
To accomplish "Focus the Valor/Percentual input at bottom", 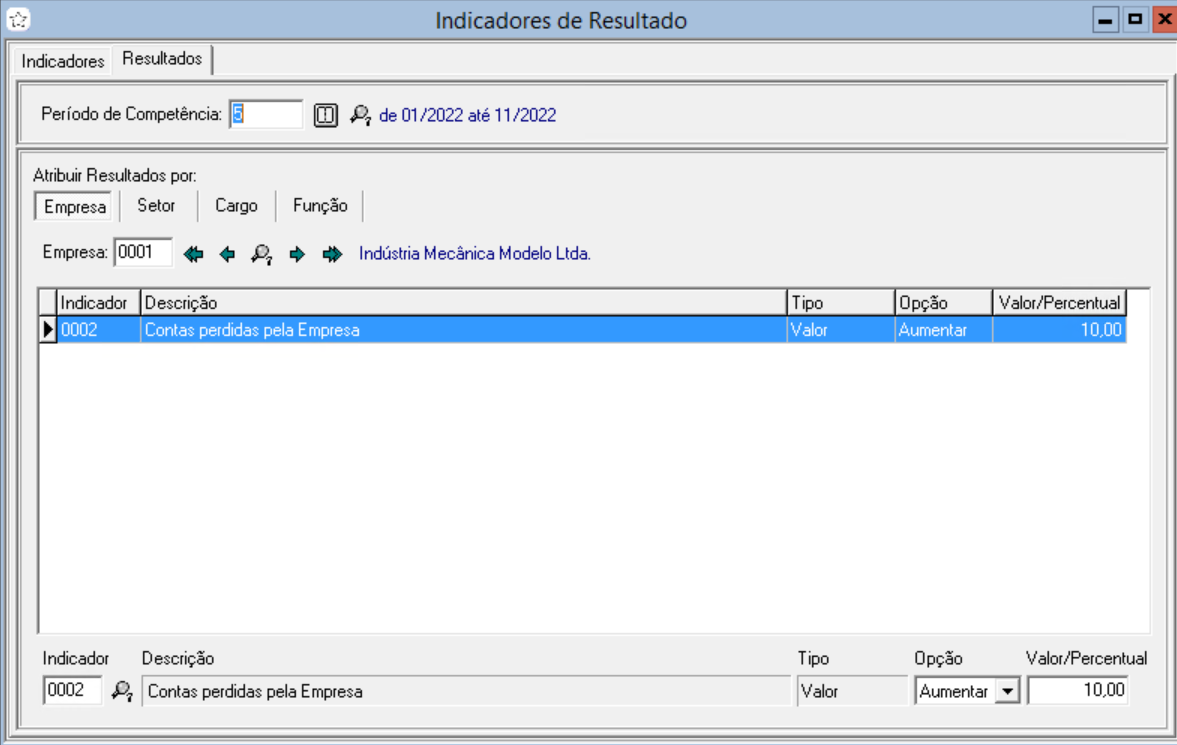I will pyautogui.click(x=1078, y=691).
